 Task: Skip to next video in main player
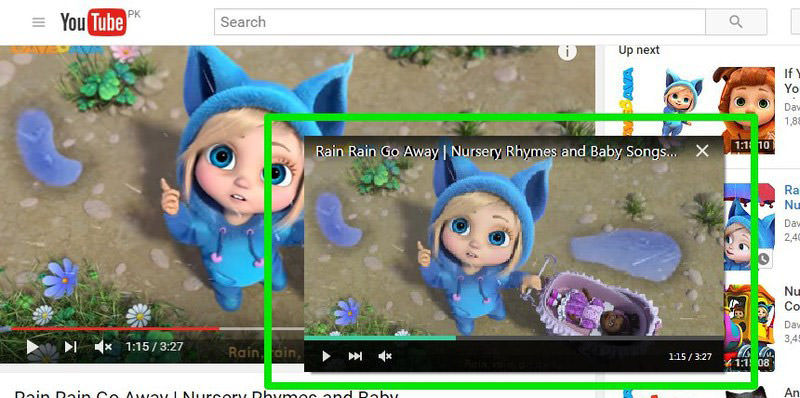pos(70,347)
